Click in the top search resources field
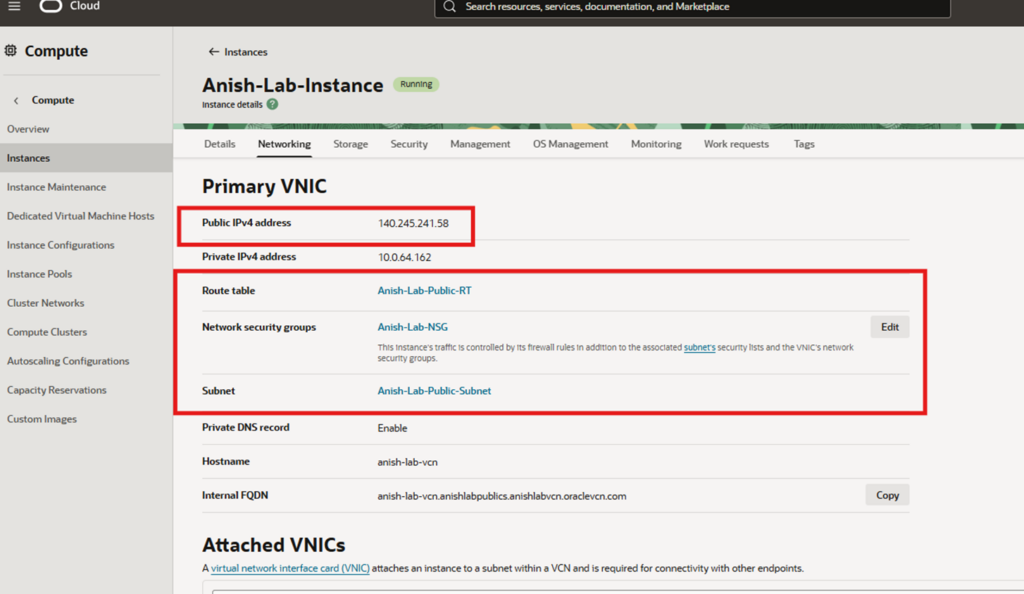This screenshot has width=1024, height=594. [690, 7]
